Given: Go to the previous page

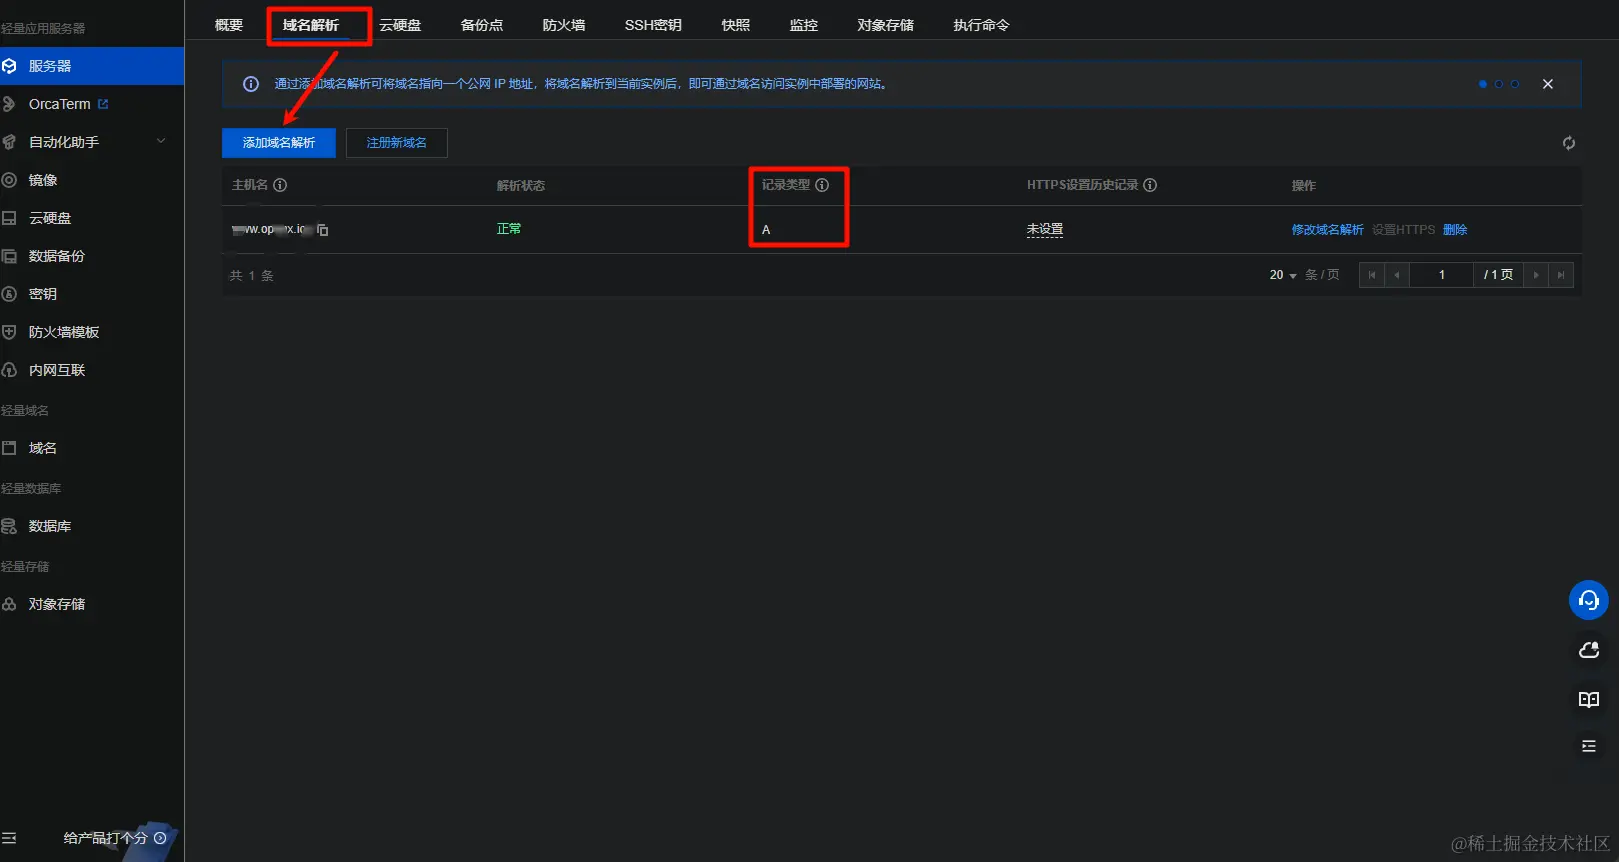Looking at the screenshot, I should [x=1397, y=275].
